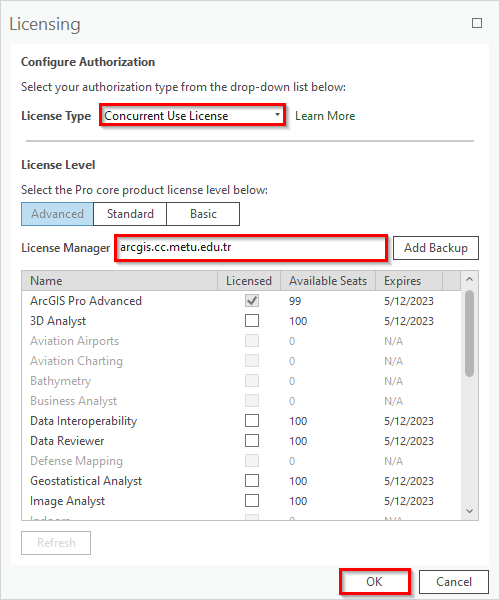Screen dimensions: 500x600
Task: Click the Add Backup button
Action: point(436,248)
